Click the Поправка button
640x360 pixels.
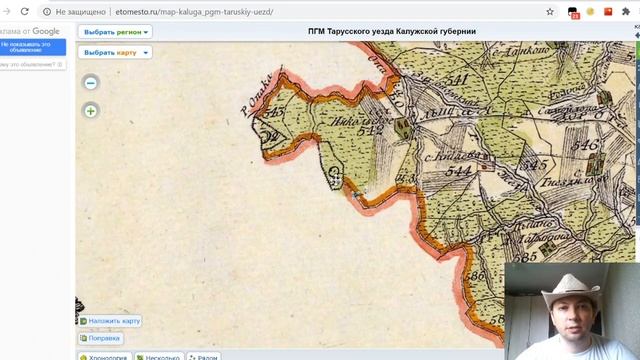(x=100, y=338)
